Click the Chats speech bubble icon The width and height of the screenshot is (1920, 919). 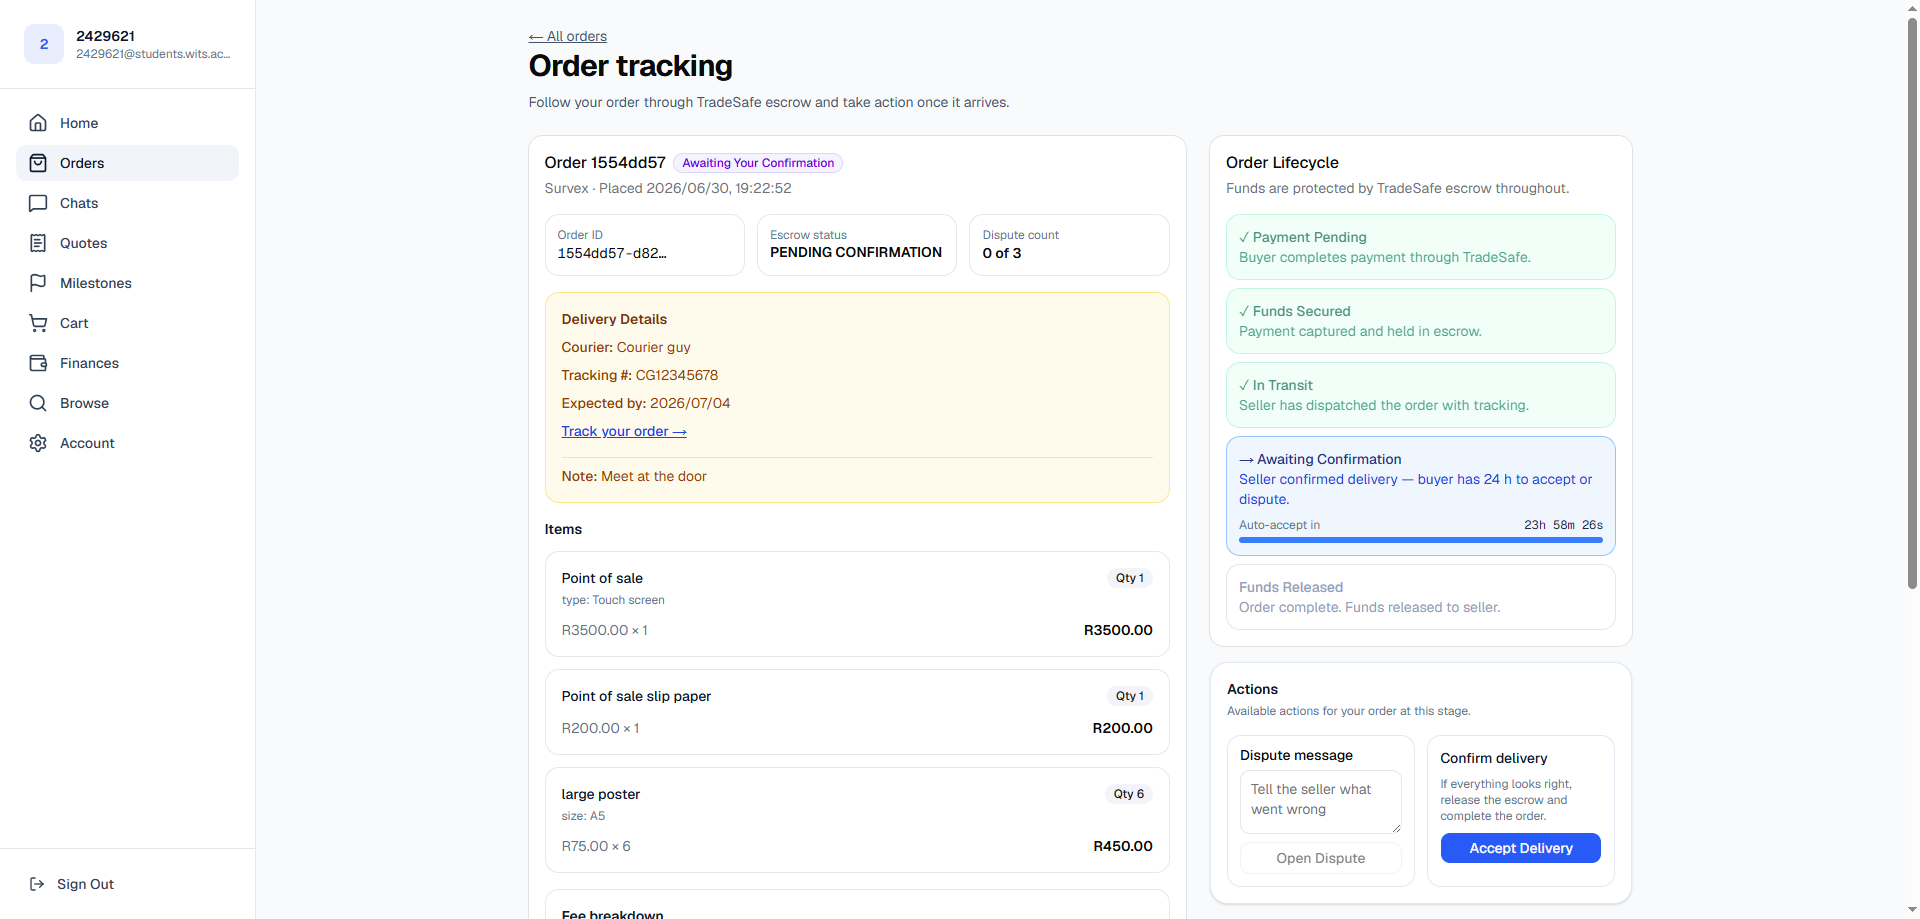38,203
